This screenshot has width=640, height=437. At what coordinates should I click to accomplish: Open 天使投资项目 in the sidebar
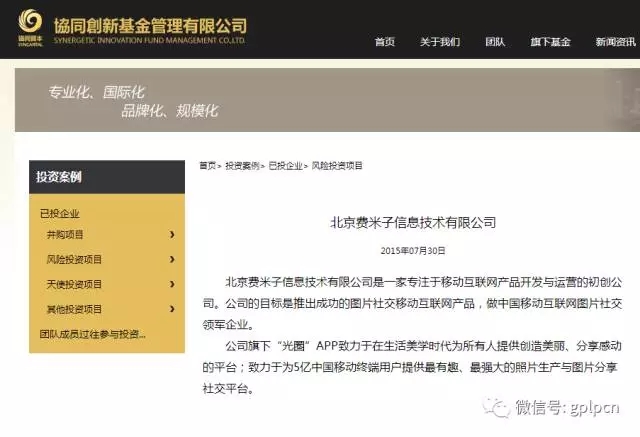(x=74, y=284)
